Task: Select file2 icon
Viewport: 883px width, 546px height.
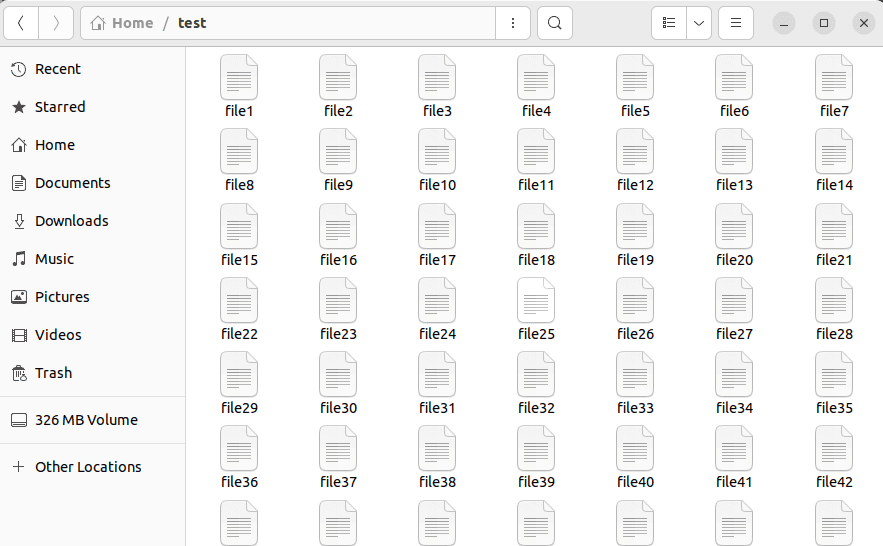Action: click(x=338, y=77)
